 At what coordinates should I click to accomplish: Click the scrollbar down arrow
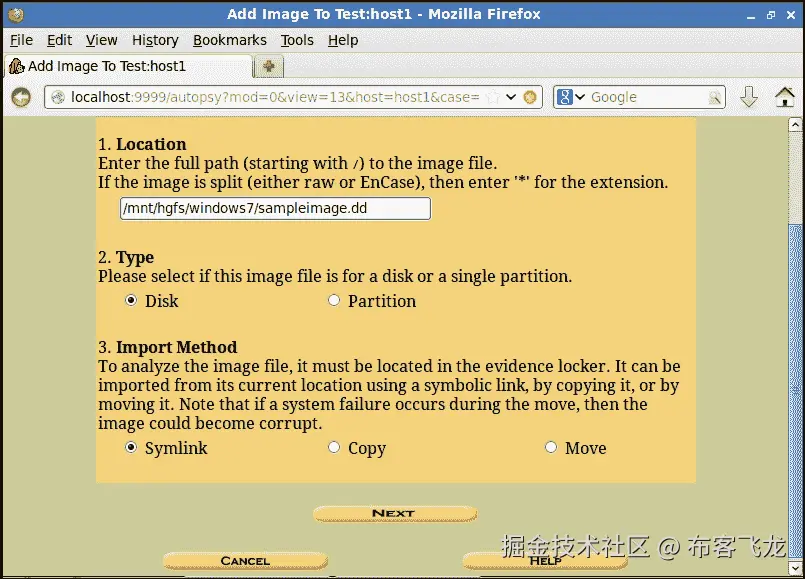(795, 568)
